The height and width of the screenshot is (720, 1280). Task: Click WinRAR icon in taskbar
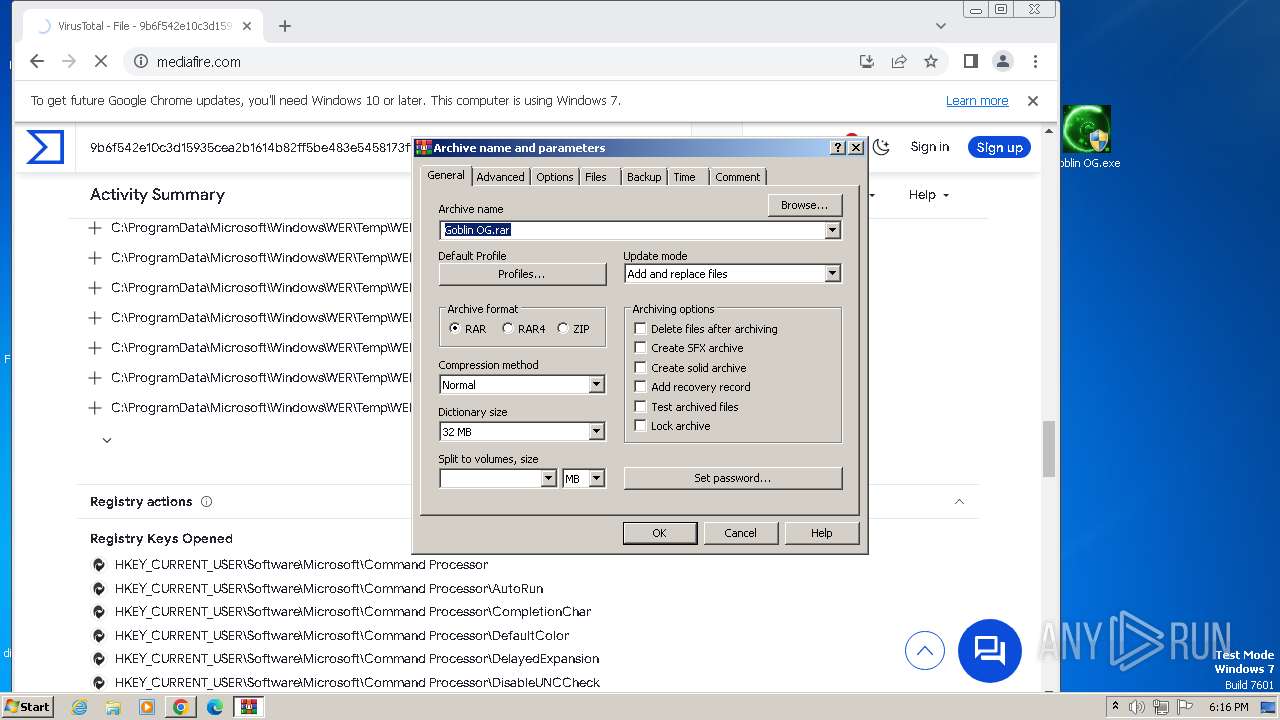pyautogui.click(x=248, y=707)
